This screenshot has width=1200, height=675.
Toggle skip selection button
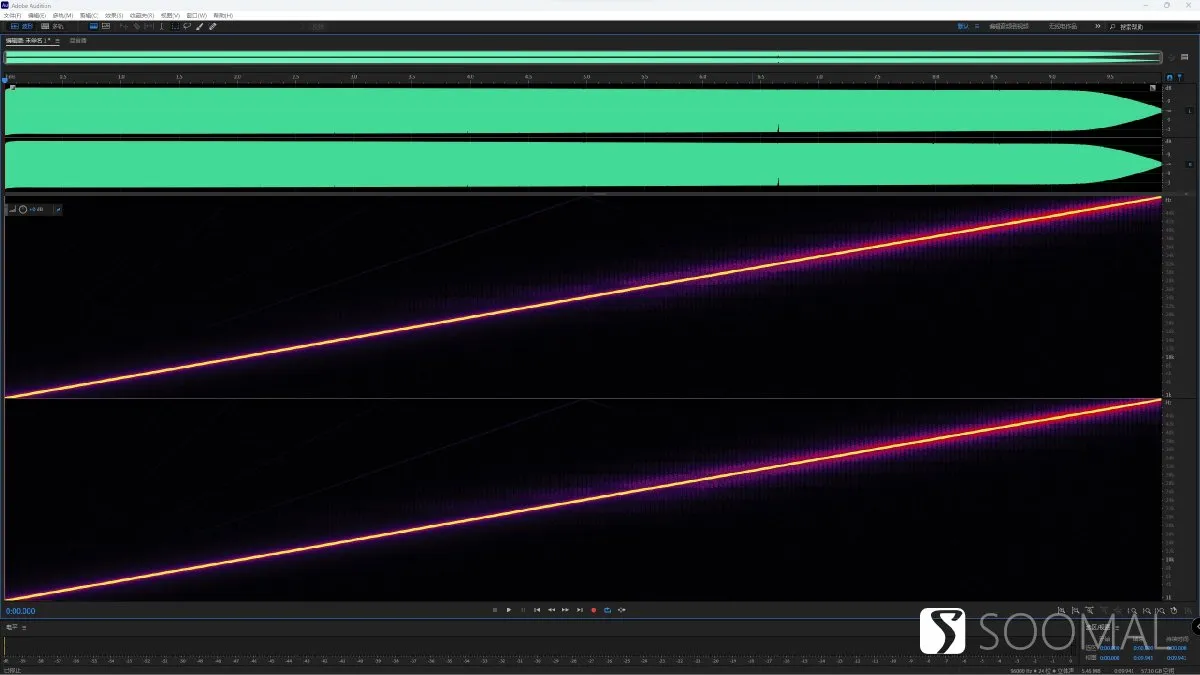click(x=622, y=610)
